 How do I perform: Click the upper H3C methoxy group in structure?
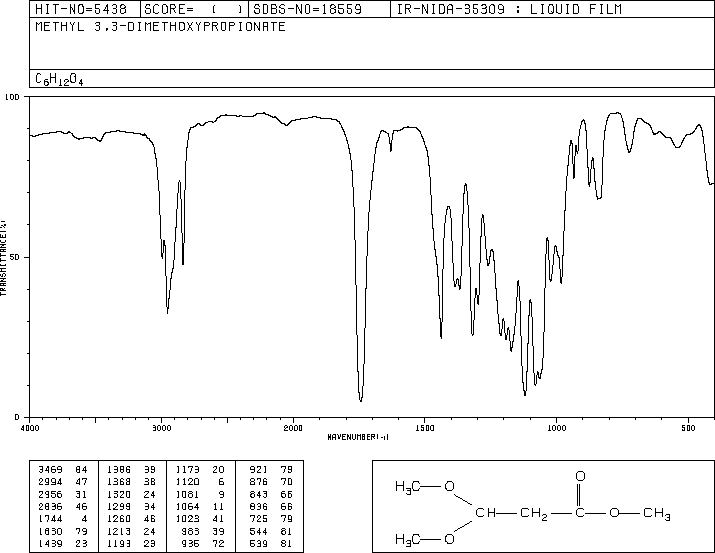click(408, 487)
